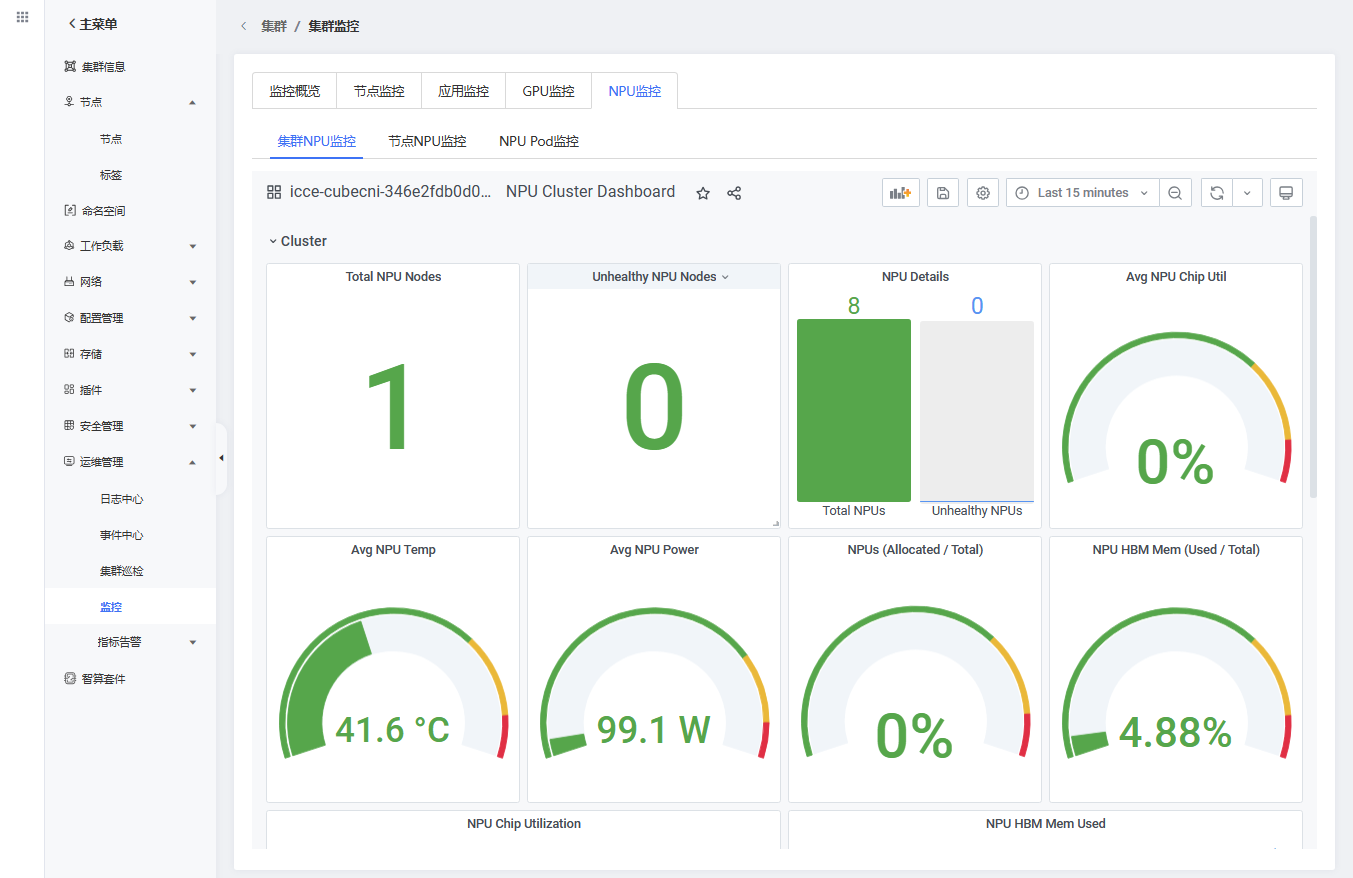Screen dimensions: 1353x878
Task: Save the dashboard with the disk icon
Action: coord(942,193)
